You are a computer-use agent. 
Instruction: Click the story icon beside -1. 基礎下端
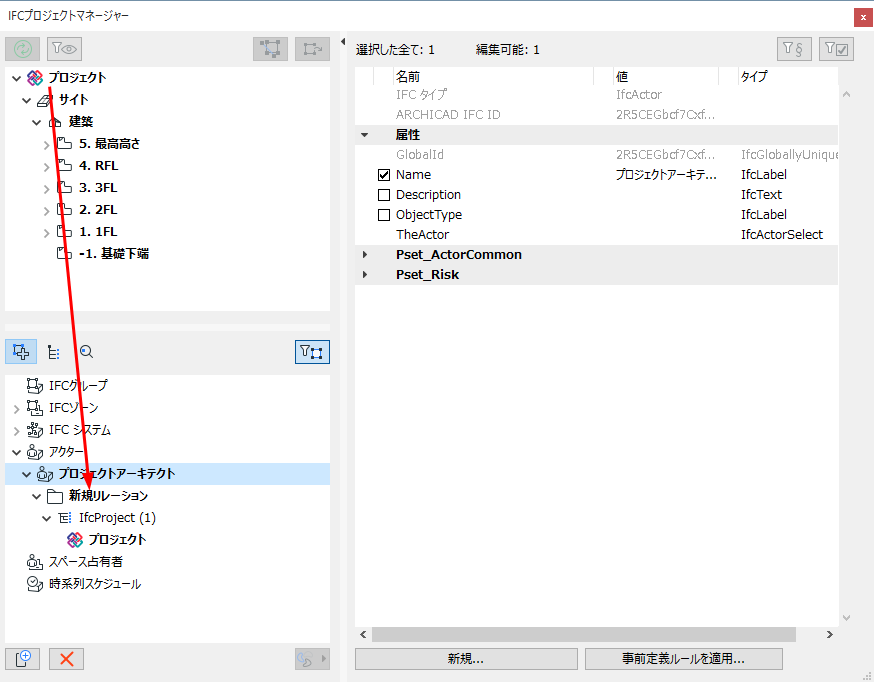65,254
